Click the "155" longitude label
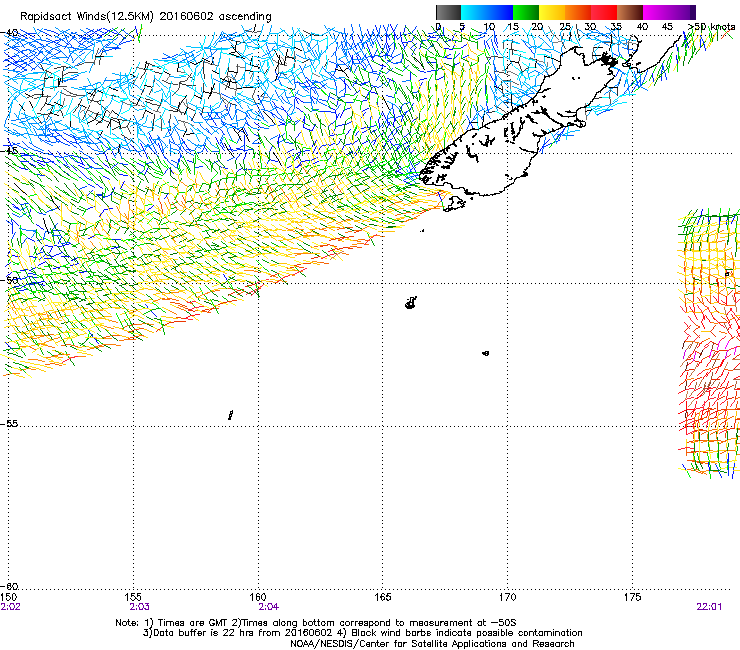 [134, 597]
